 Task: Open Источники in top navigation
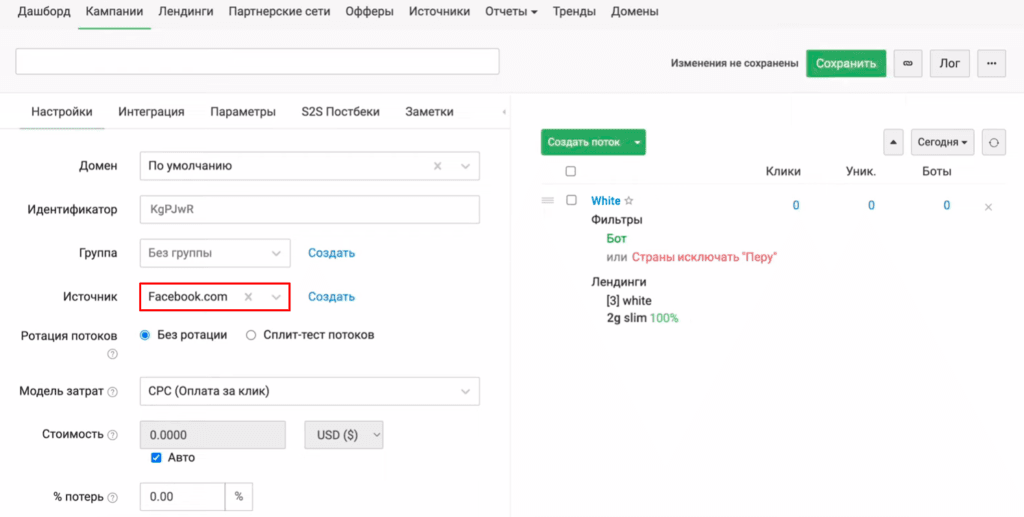point(439,12)
